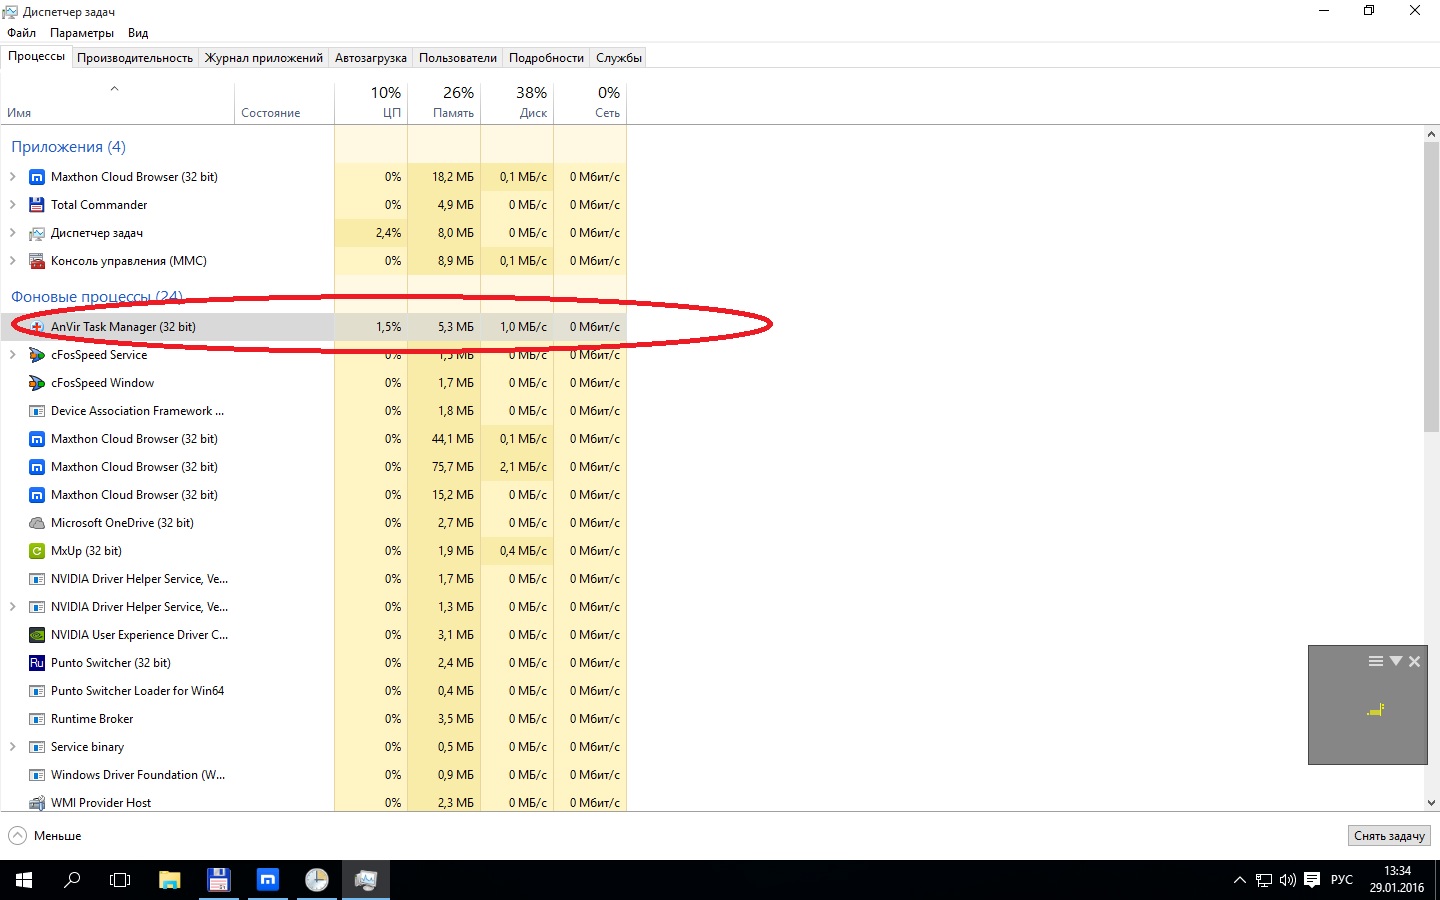1440x900 pixels.
Task: Click the Windows Driver Foundation icon
Action: (37, 775)
